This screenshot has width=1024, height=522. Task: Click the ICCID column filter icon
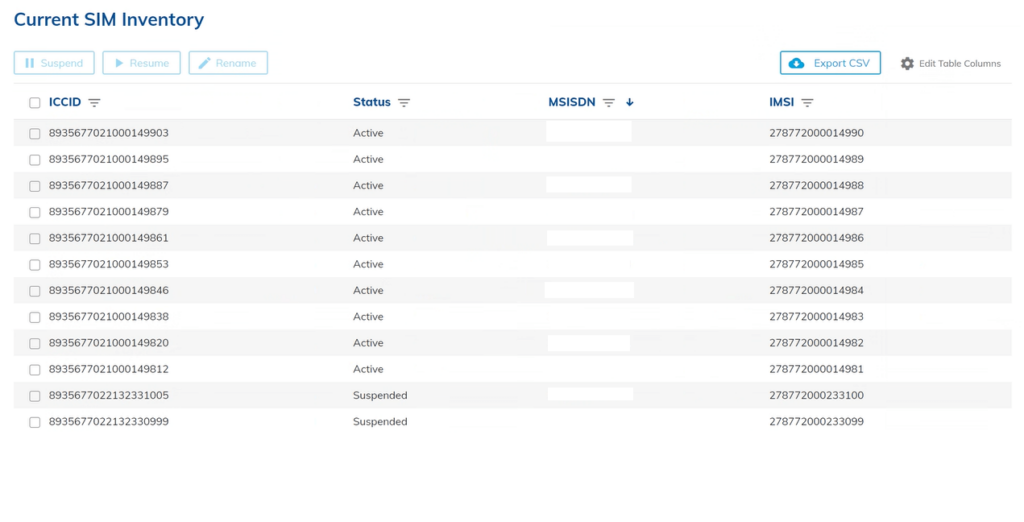point(95,103)
